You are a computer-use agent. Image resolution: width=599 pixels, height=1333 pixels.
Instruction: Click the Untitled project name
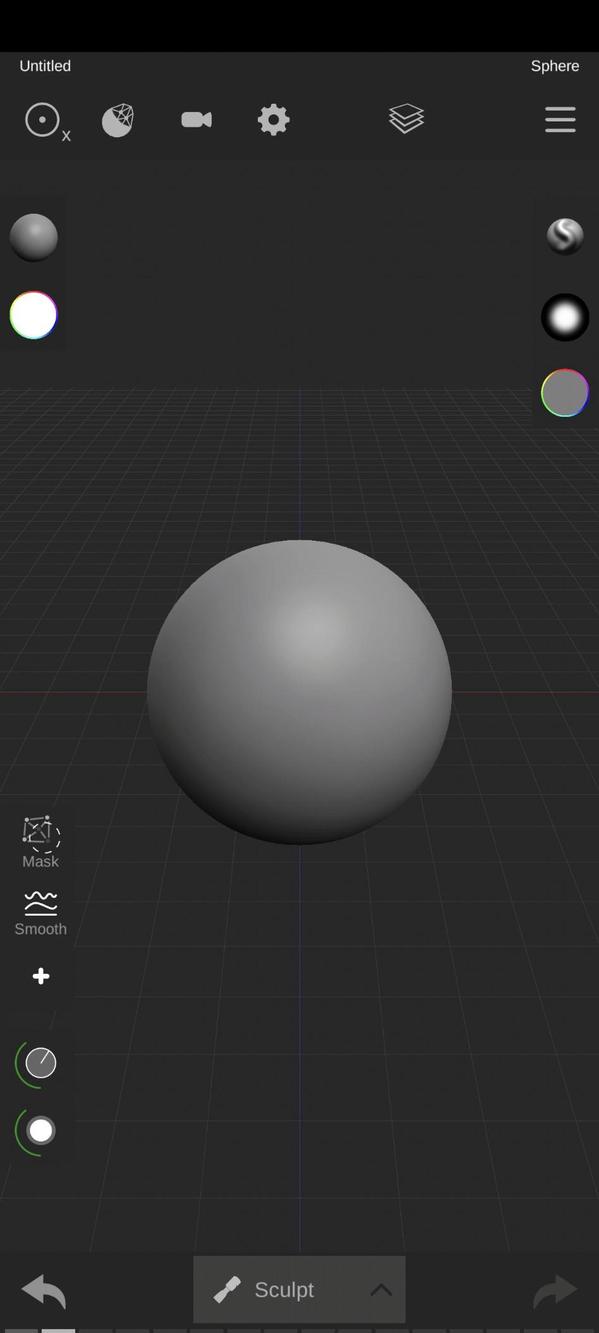click(x=45, y=66)
